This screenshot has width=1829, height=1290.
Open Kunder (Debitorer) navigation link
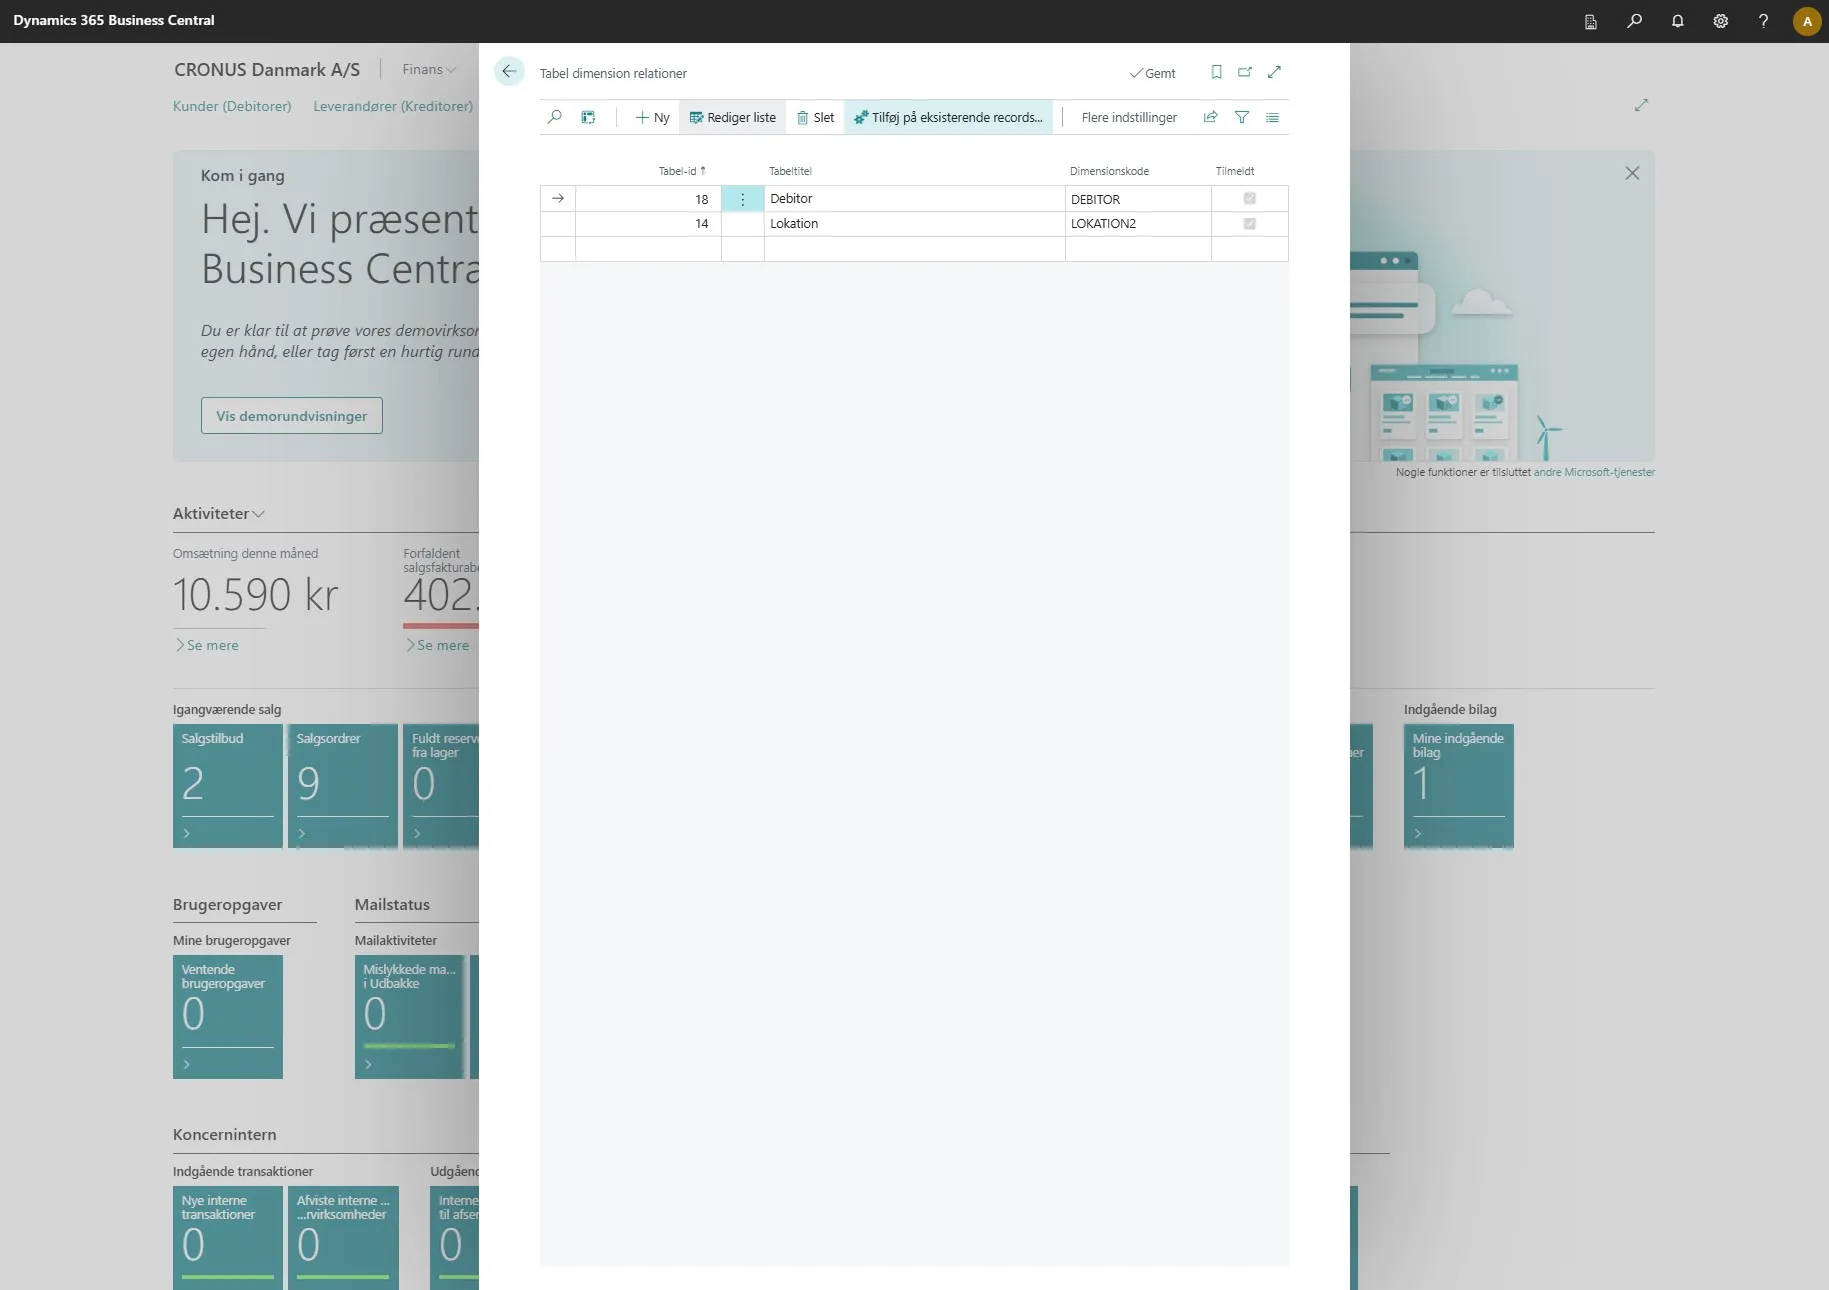tap(232, 106)
